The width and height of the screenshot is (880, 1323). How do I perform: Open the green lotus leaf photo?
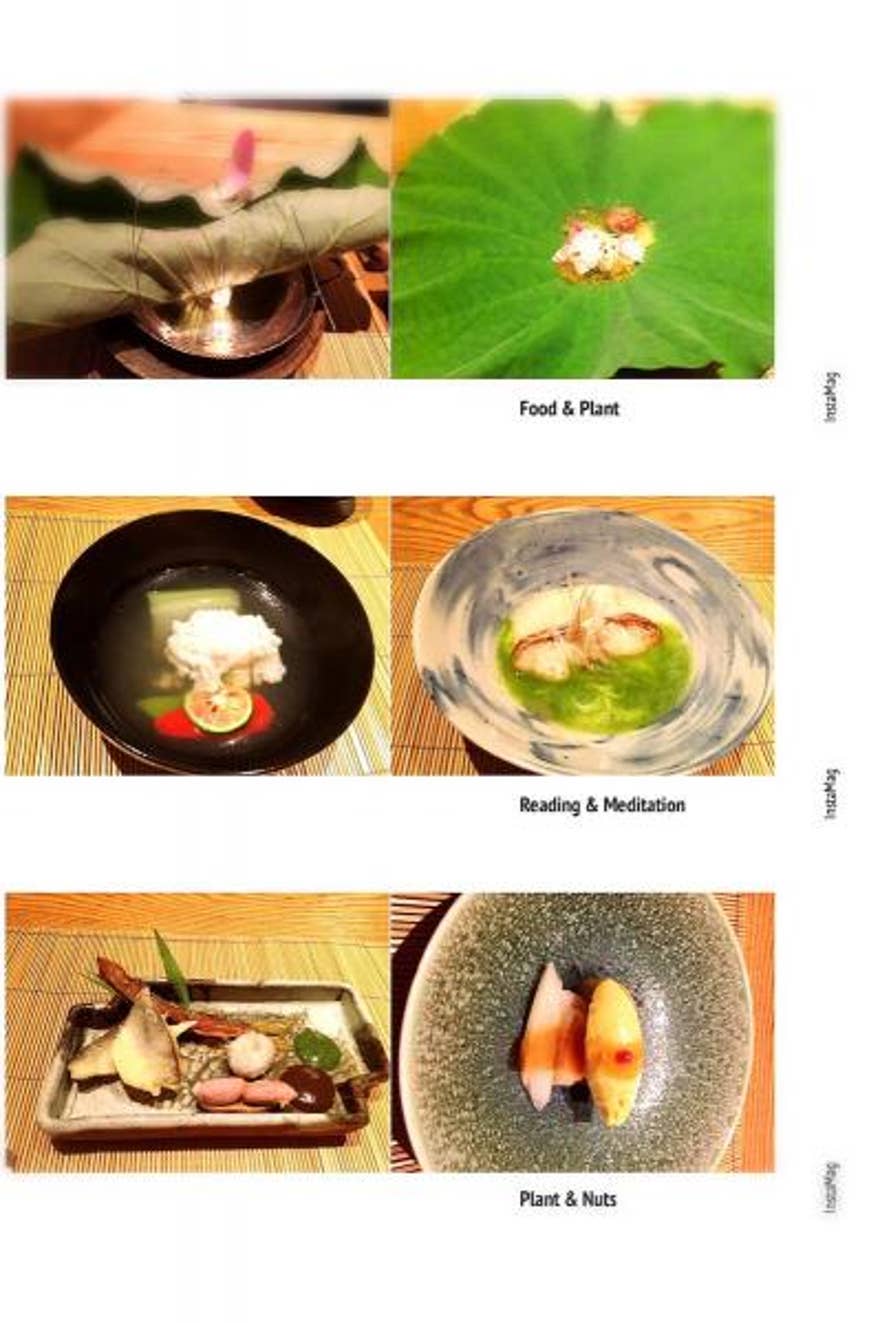(582, 238)
